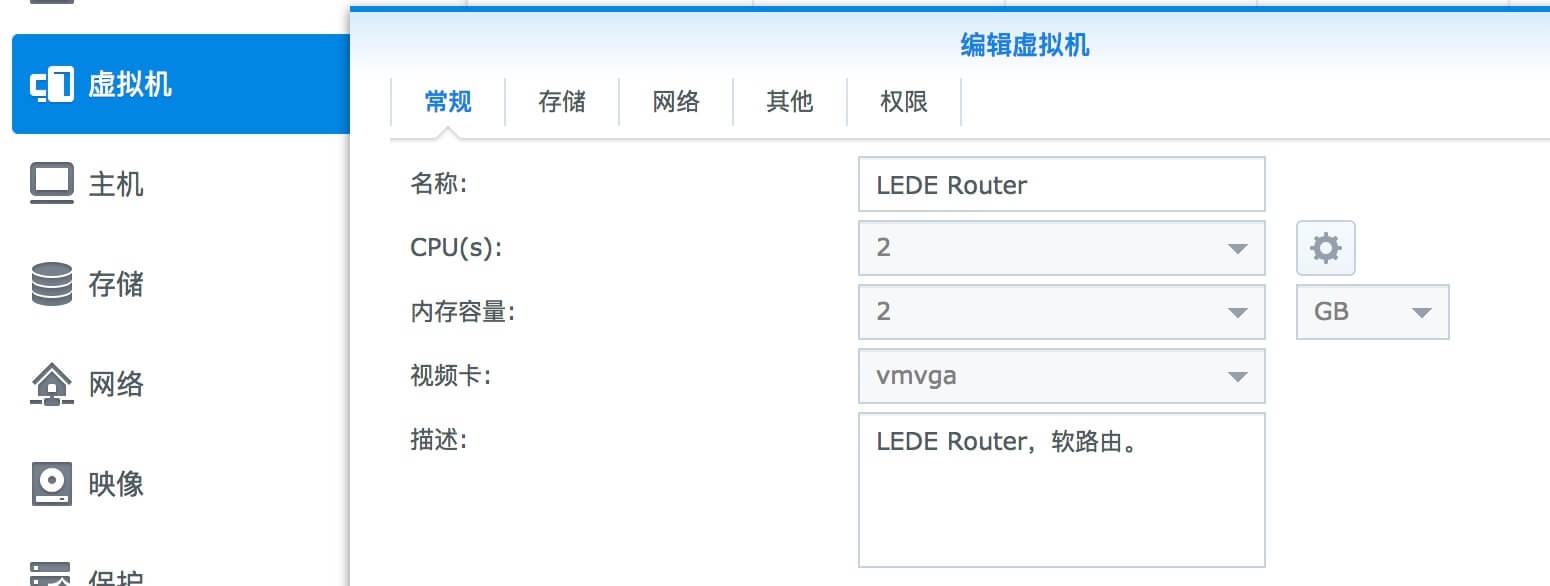Click into the 描述 description text area

1062,490
